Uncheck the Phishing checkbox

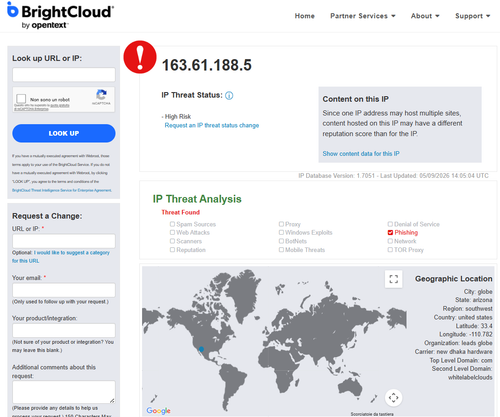pos(390,232)
